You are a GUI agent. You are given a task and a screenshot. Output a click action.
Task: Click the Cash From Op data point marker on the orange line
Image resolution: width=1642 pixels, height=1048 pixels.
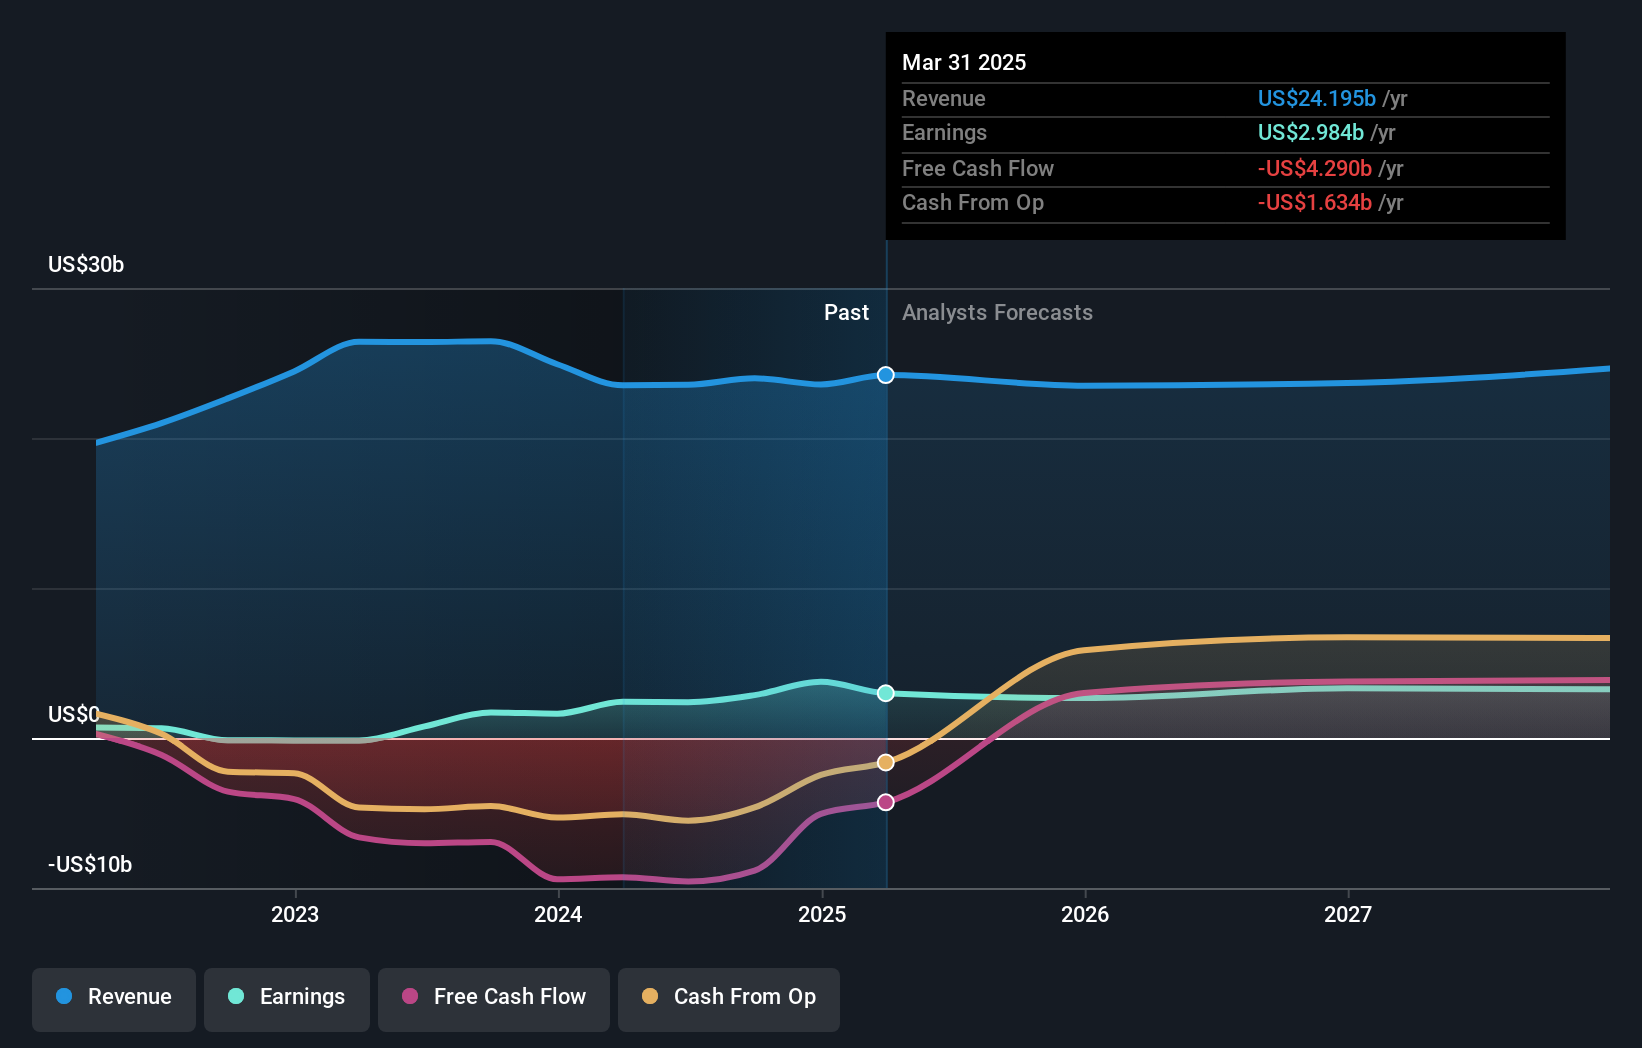pos(886,763)
